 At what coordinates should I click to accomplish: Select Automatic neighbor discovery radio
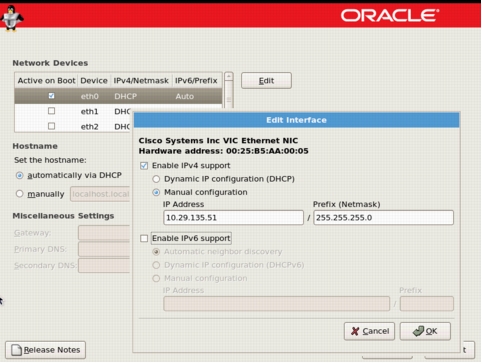(156, 252)
